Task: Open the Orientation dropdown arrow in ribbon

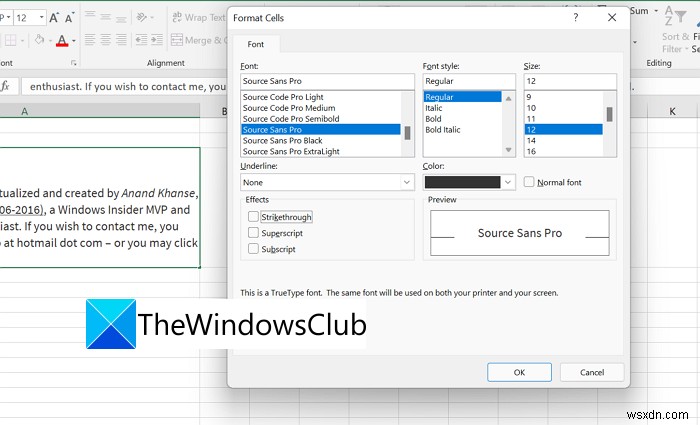Action: pos(152,18)
